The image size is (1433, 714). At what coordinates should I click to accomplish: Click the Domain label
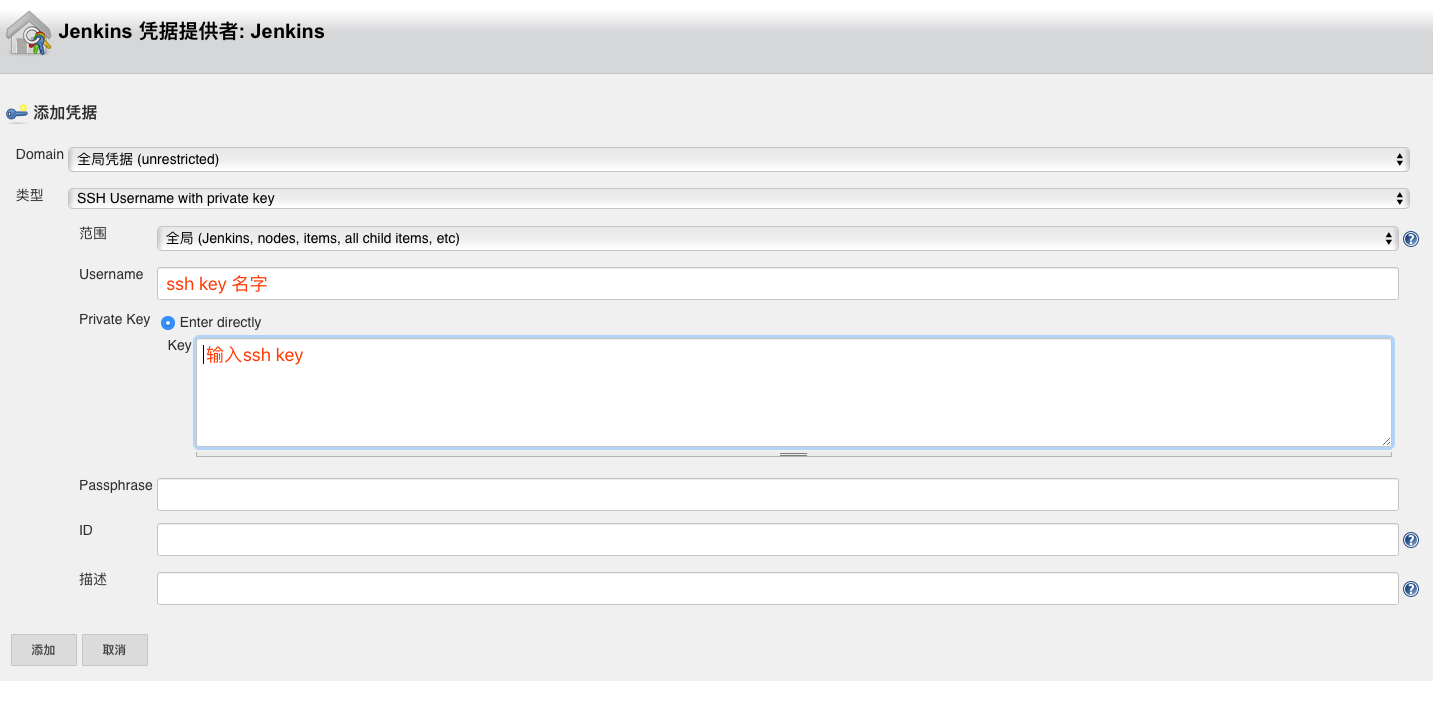pyautogui.click(x=40, y=154)
